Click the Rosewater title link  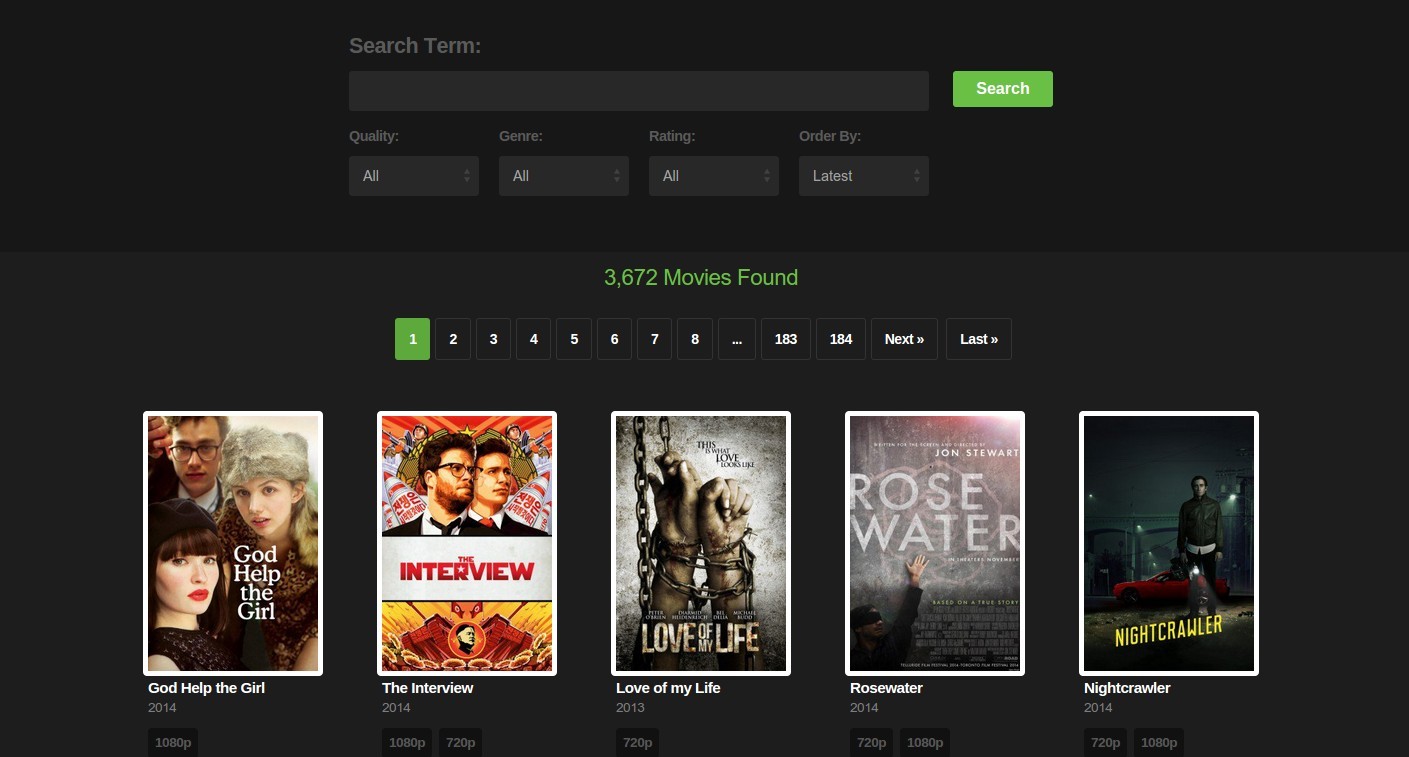(886, 688)
